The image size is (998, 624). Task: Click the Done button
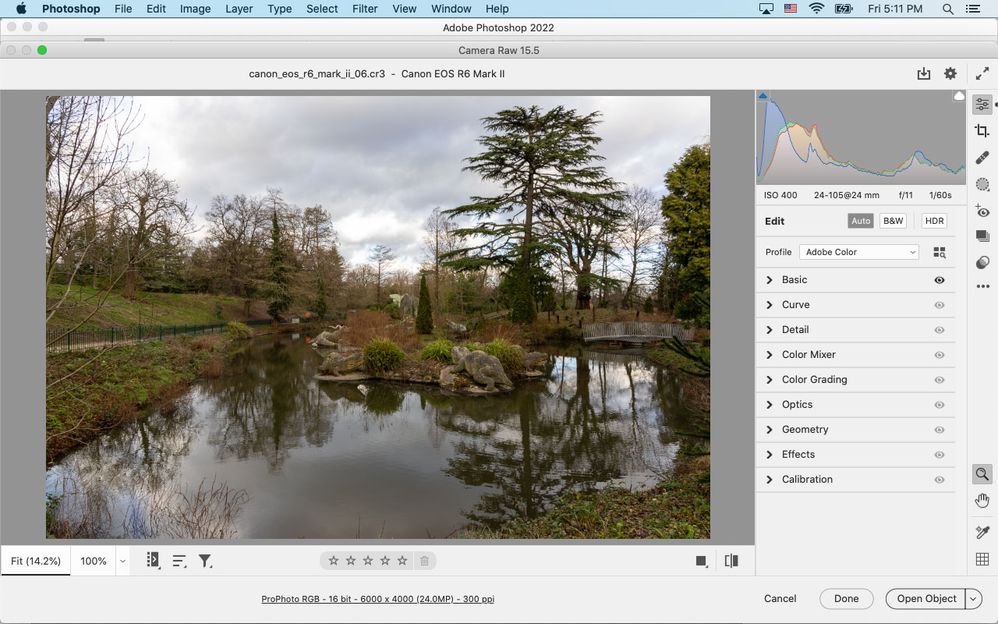[x=846, y=599]
